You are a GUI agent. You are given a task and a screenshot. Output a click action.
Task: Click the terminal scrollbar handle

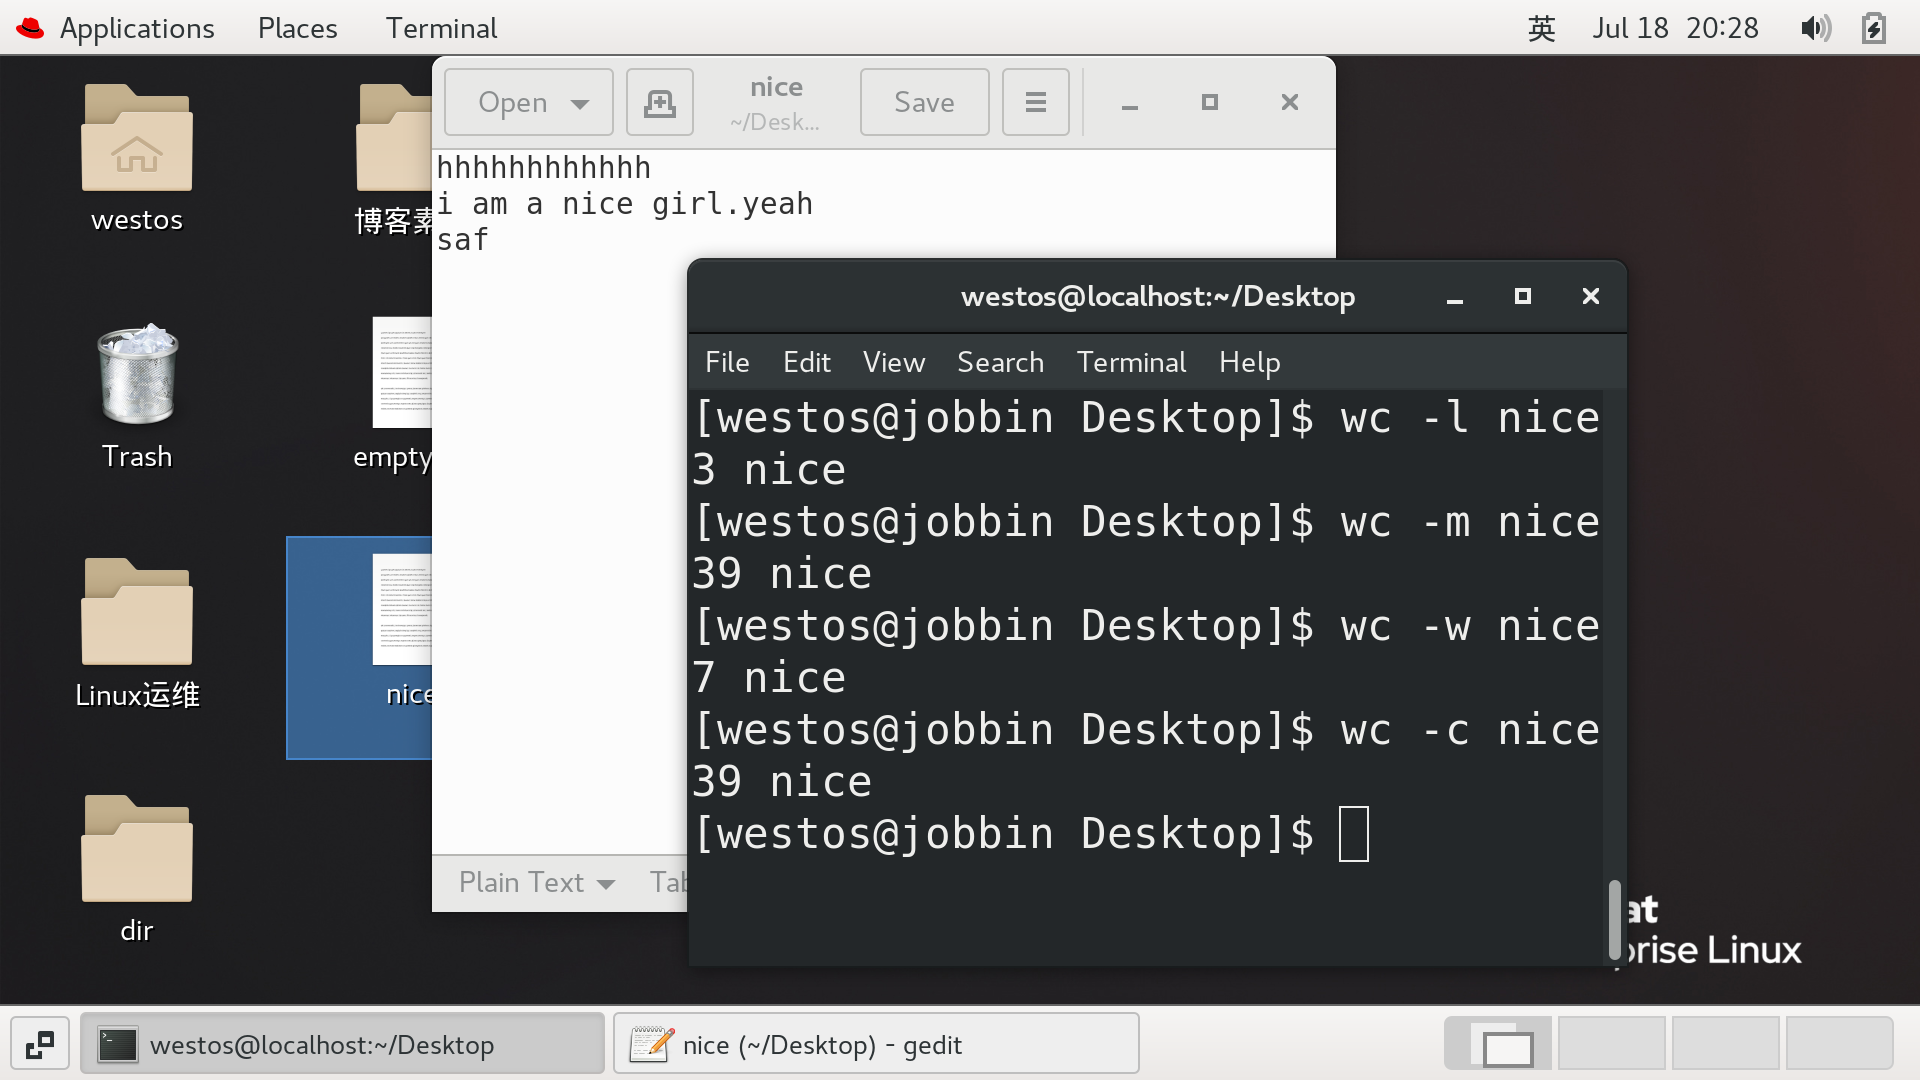pos(1614,920)
